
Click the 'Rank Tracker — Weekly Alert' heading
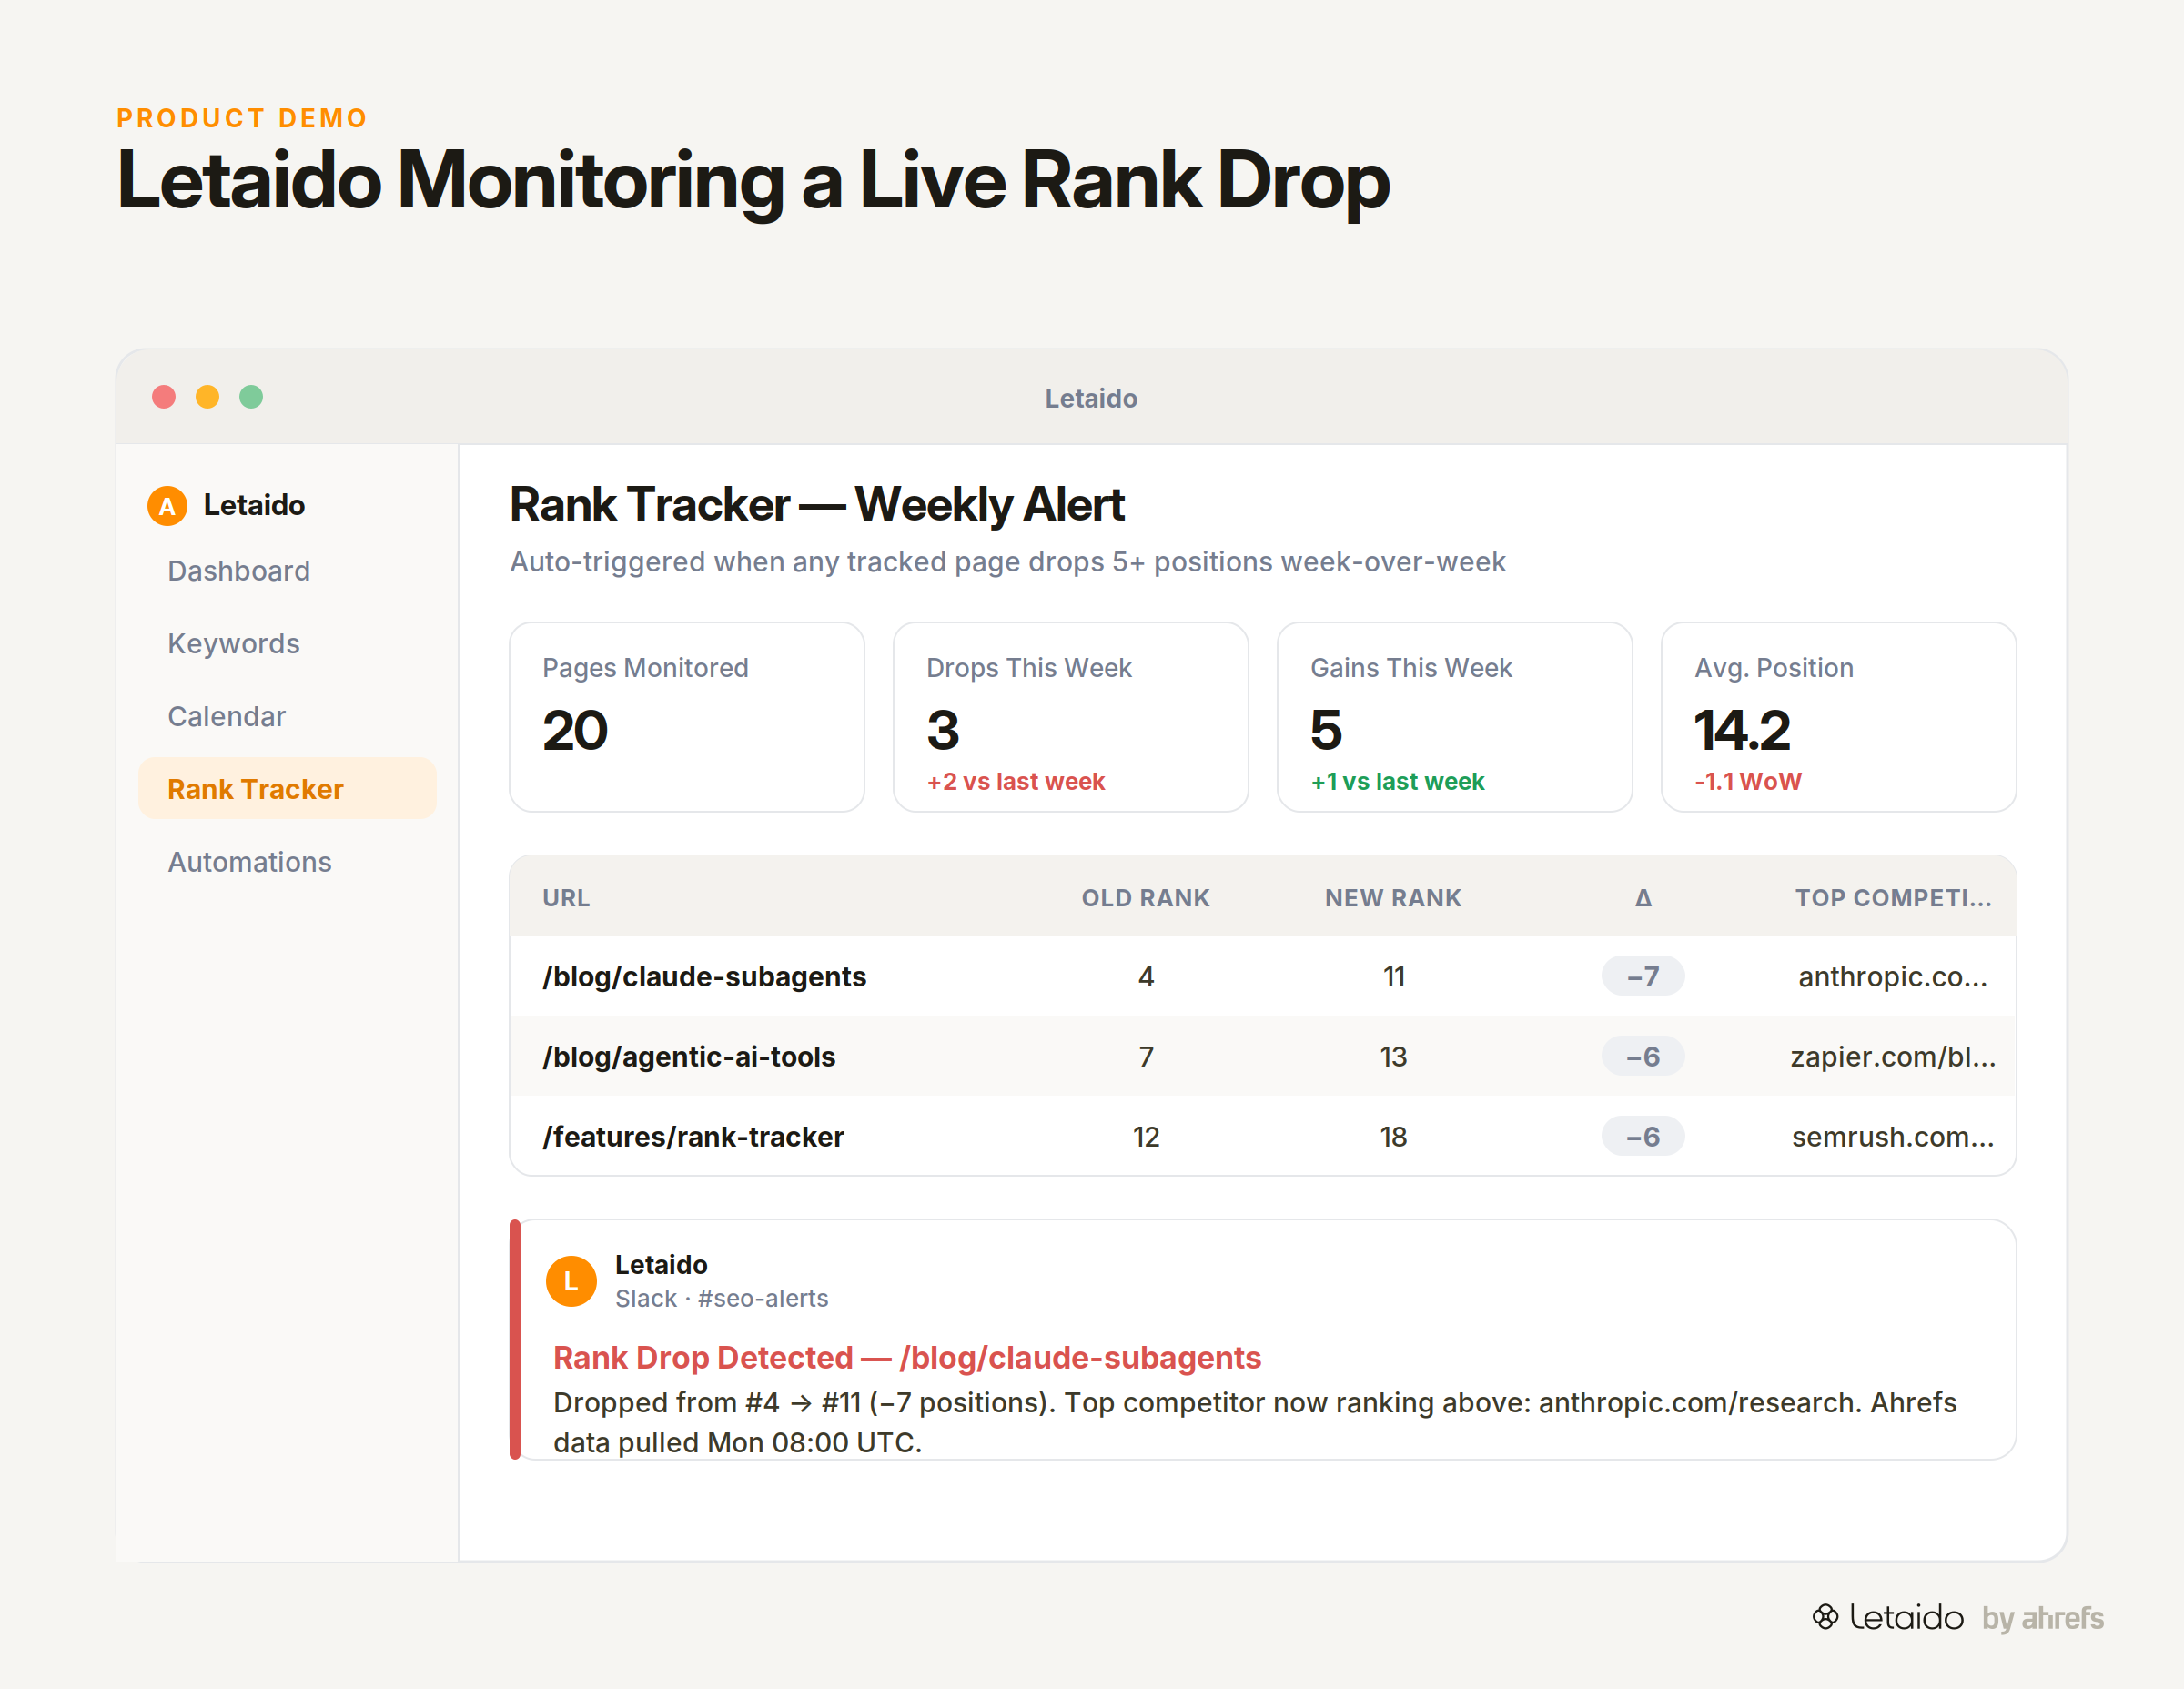tap(817, 505)
